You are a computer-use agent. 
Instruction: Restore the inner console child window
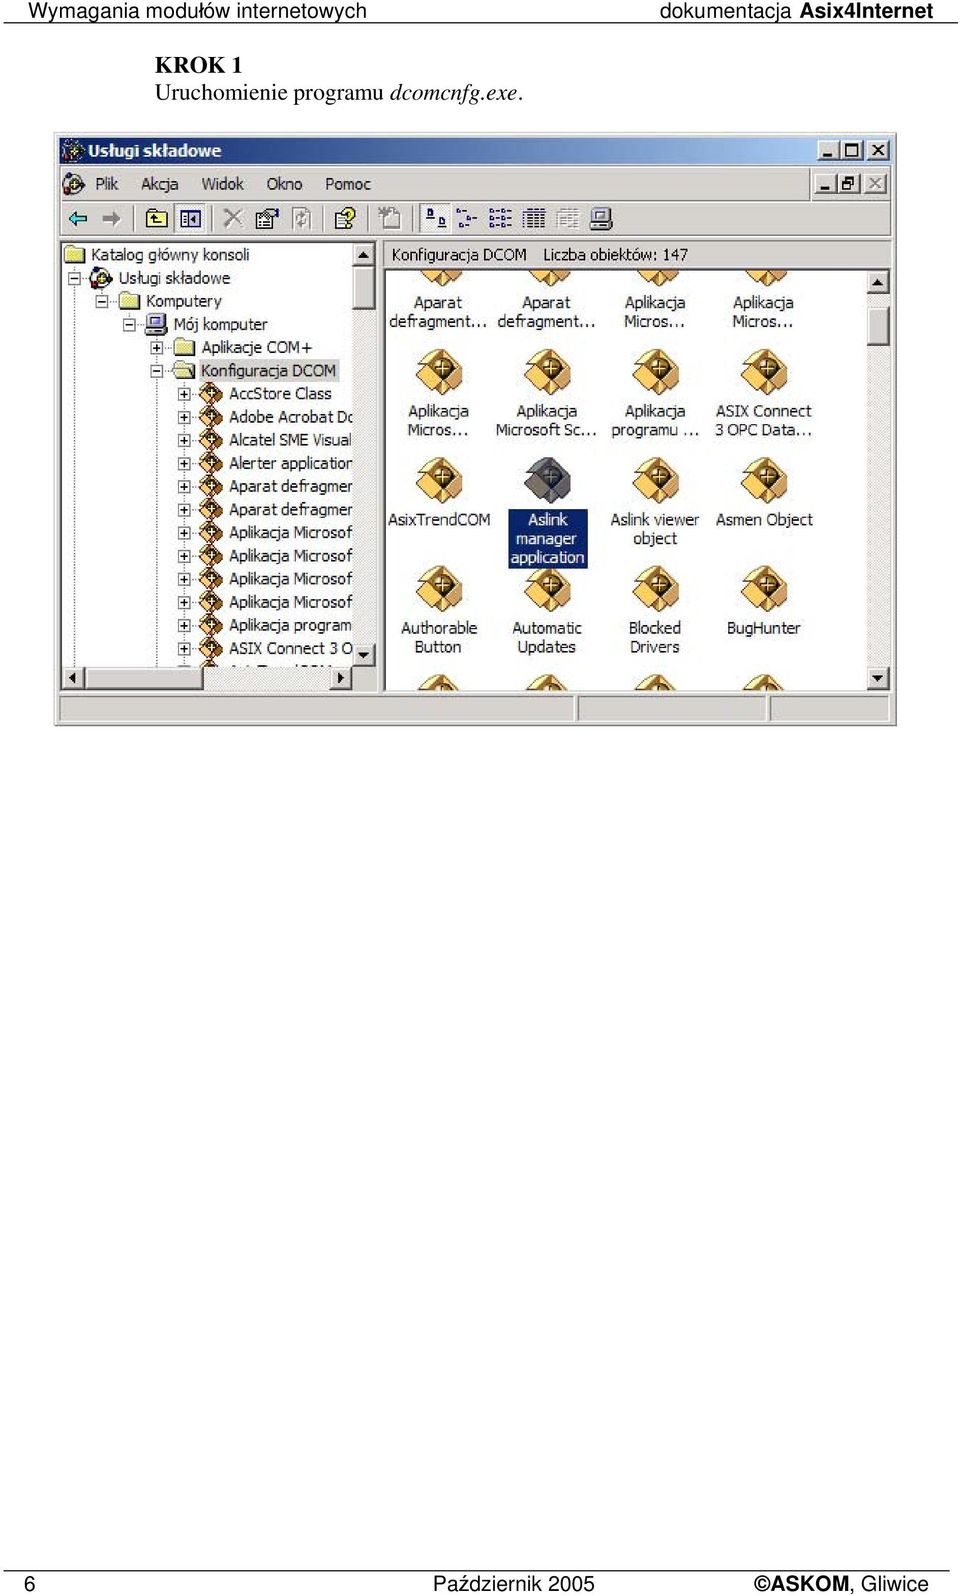pos(848,184)
